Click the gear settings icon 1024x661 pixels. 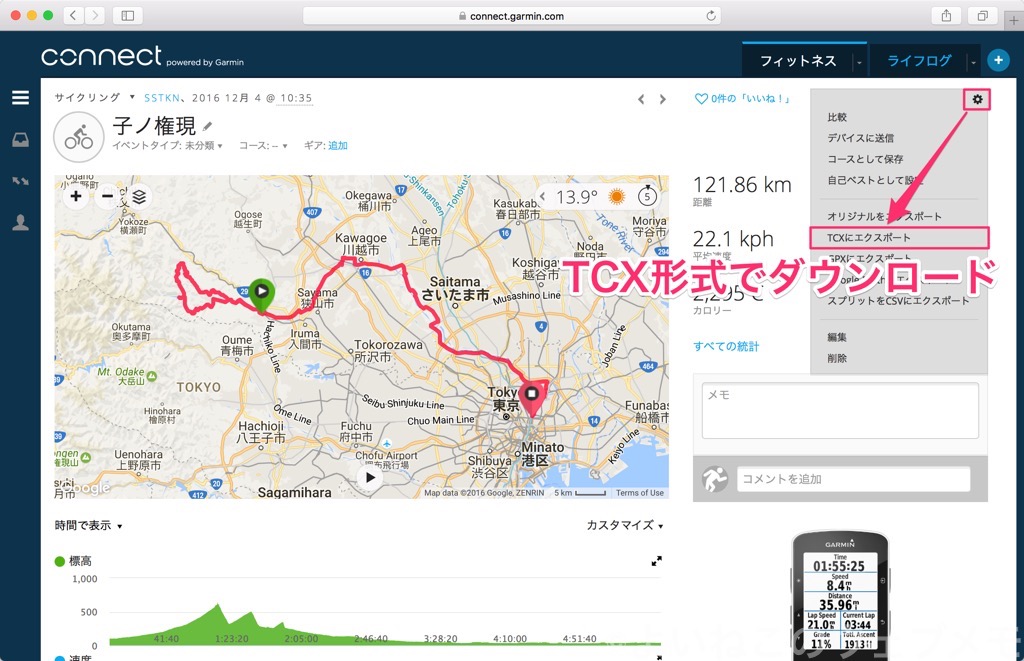pos(977,99)
